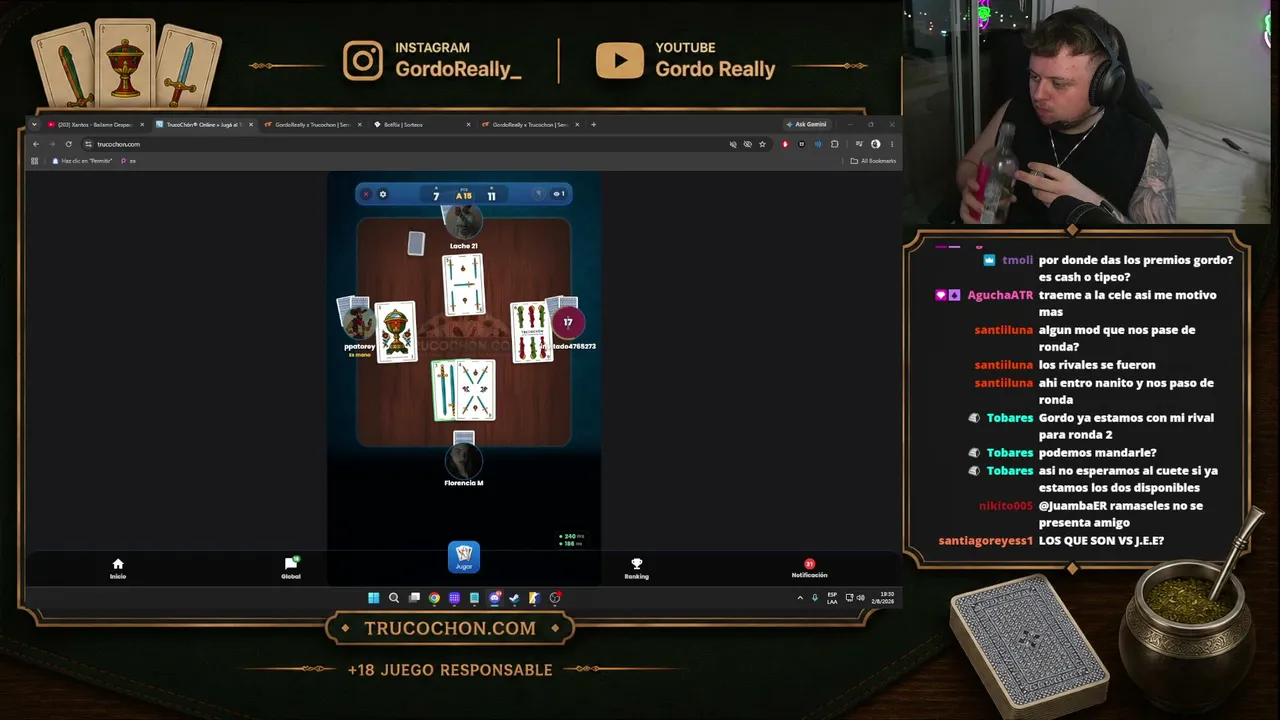This screenshot has width=1280, height=720.
Task: Switch to the TrucoChon Online tab
Action: click(205, 125)
